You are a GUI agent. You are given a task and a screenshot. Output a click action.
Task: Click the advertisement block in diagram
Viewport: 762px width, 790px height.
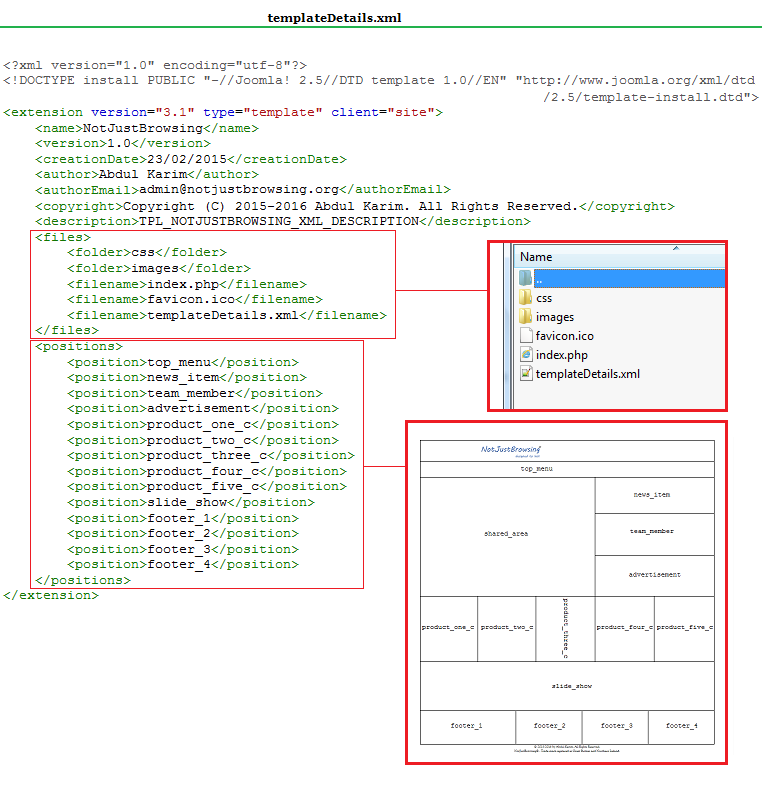(x=655, y=575)
